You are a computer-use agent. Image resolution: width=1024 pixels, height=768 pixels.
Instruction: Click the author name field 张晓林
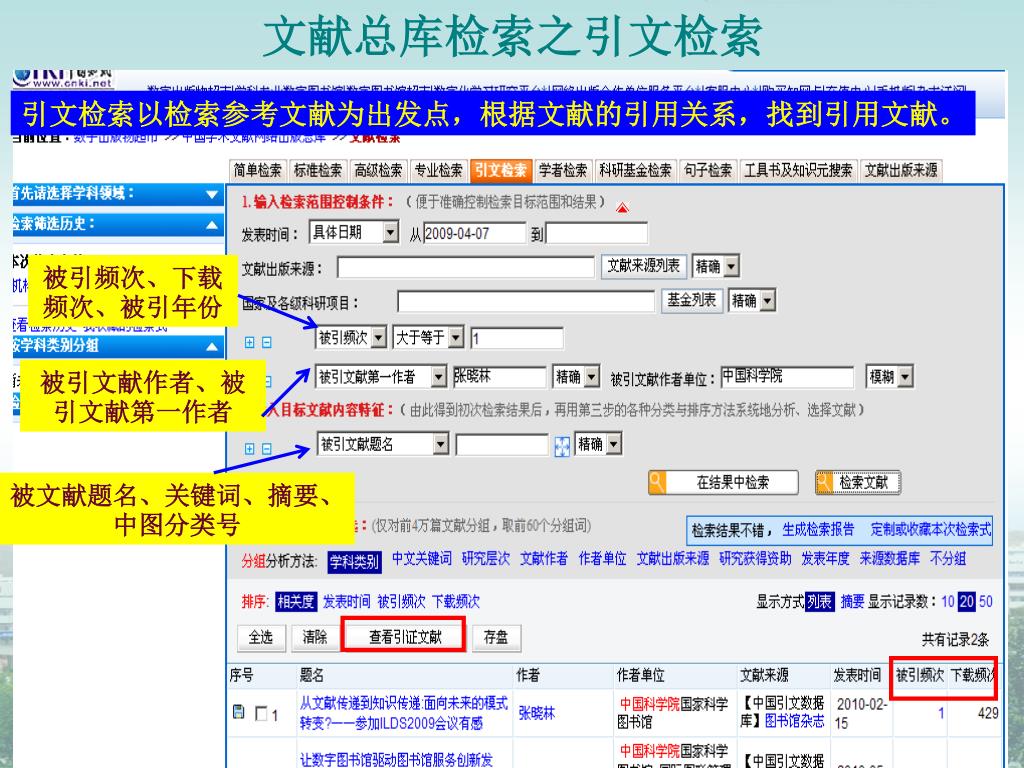[499, 377]
